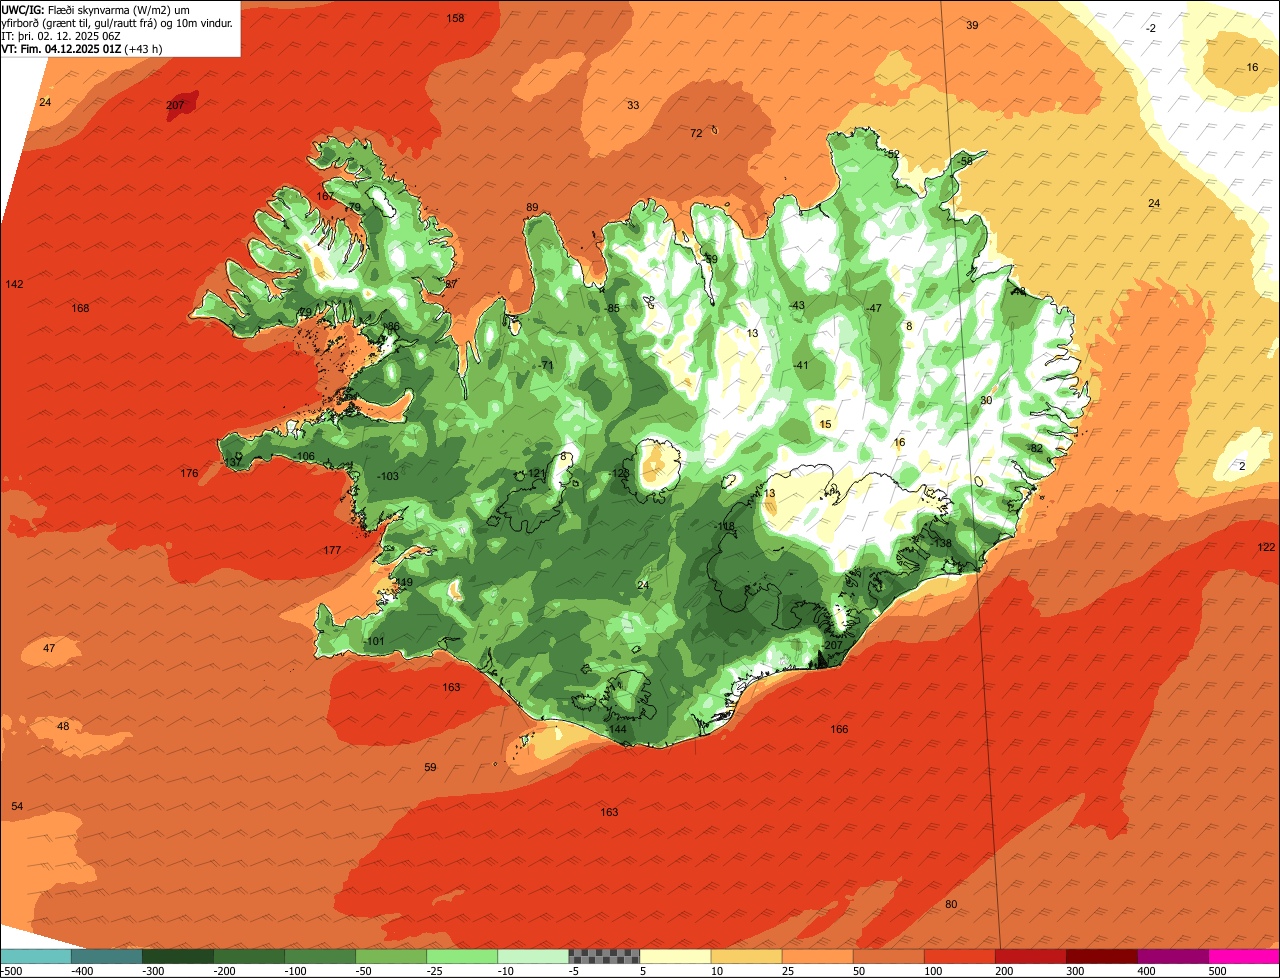The height and width of the screenshot is (978, 1280).
Task: Click the 142 value on the west edge
Action: pos(14,284)
